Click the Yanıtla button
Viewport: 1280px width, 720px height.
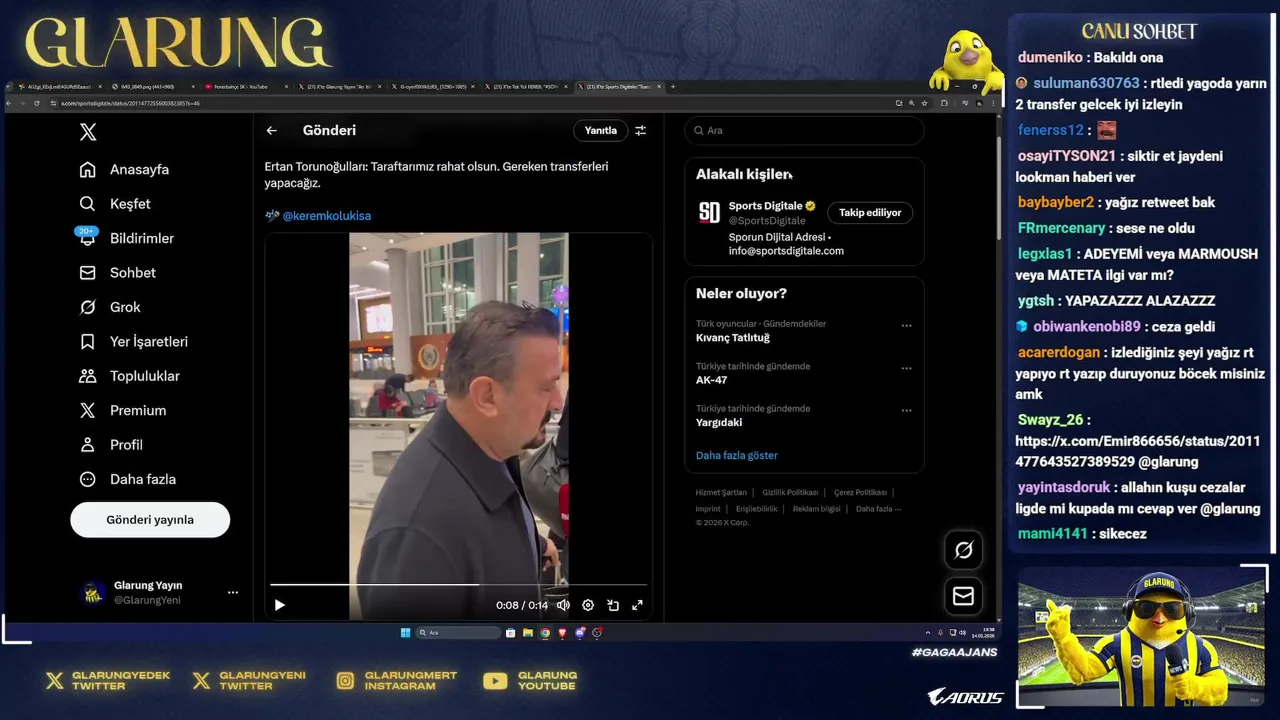pyautogui.click(x=600, y=131)
